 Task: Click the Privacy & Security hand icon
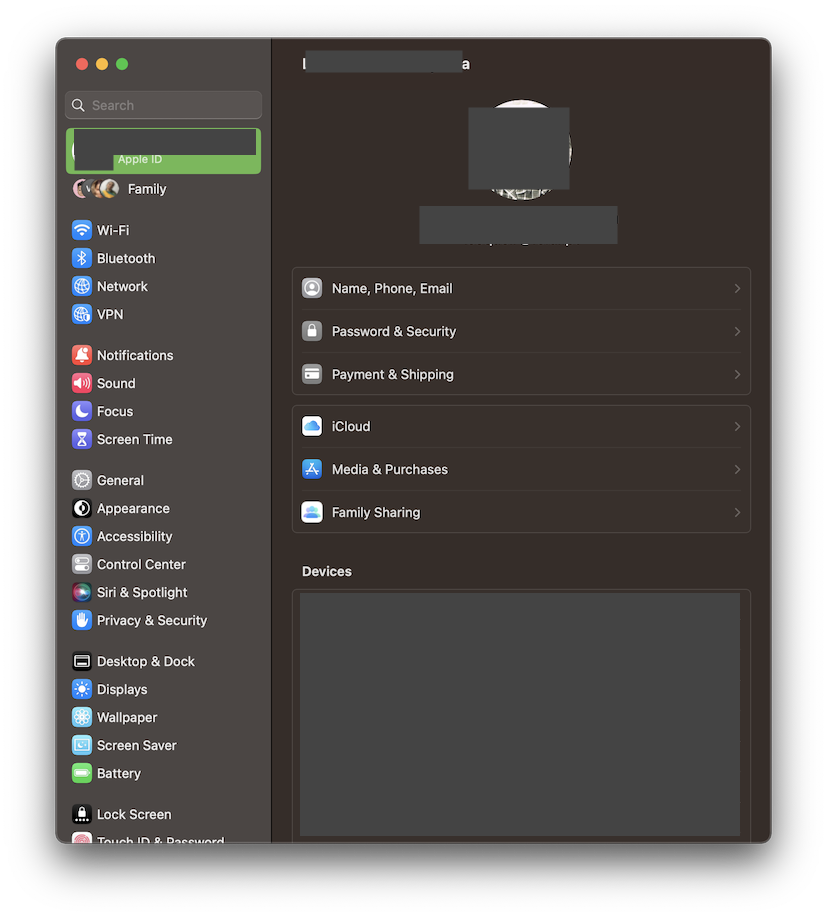[x=82, y=620]
